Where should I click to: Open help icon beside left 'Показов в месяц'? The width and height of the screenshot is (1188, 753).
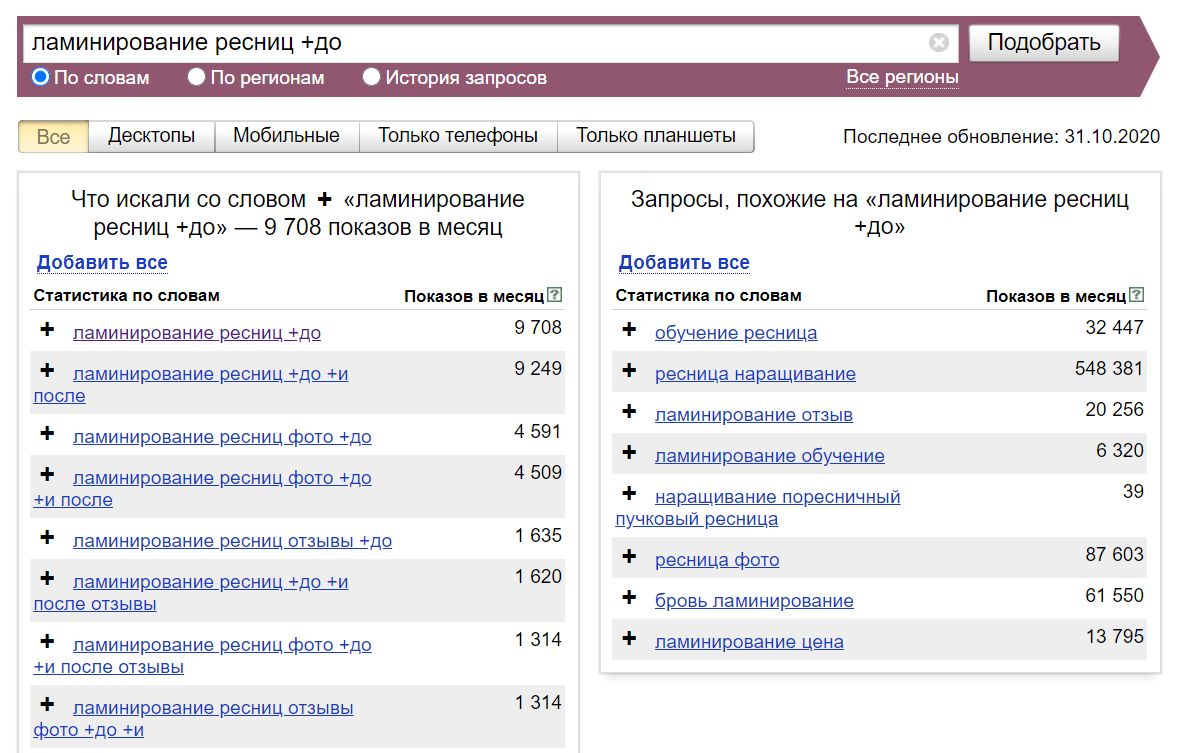[x=555, y=295]
